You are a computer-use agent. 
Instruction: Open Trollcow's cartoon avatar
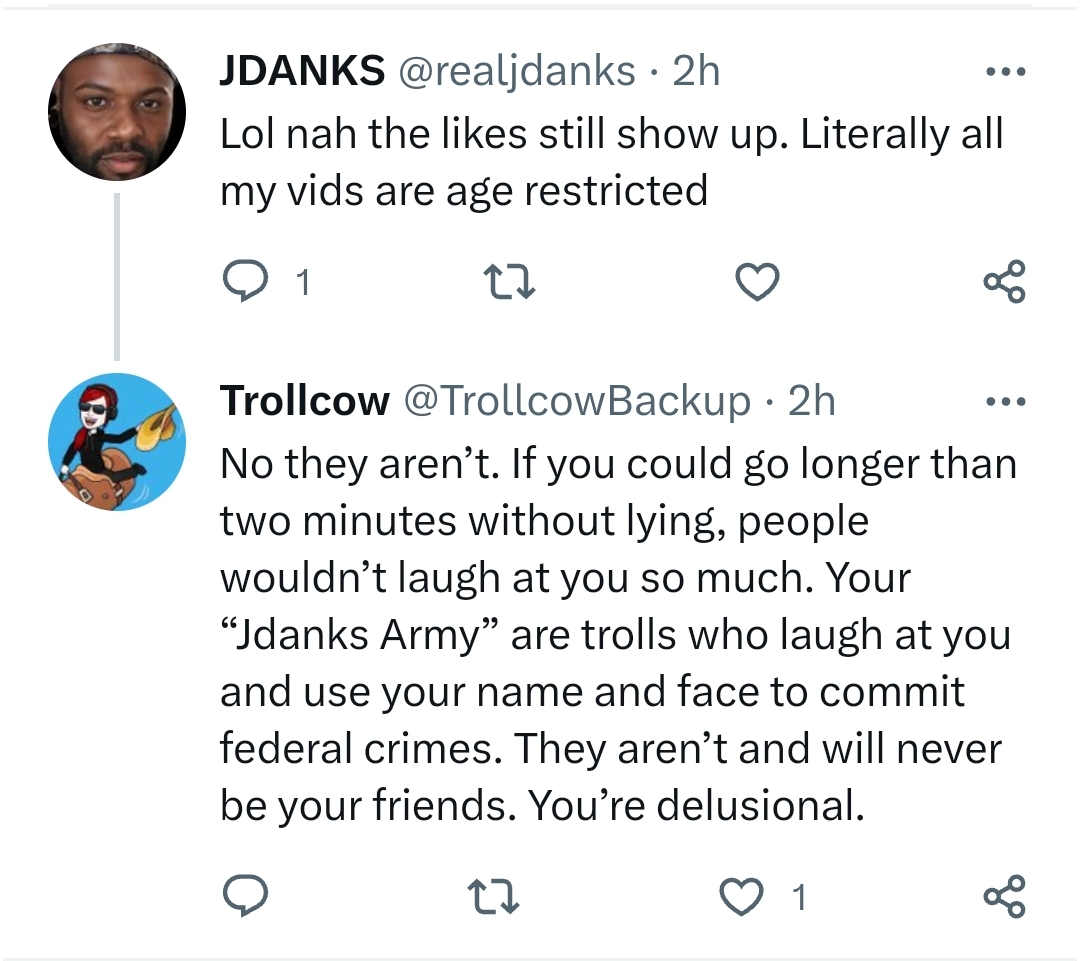(x=117, y=442)
